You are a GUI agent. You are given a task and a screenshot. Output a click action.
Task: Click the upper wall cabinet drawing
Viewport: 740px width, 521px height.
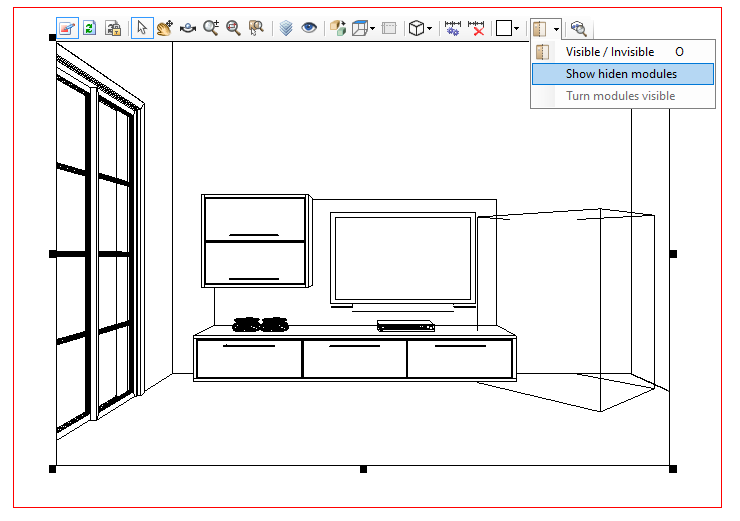[x=255, y=241]
